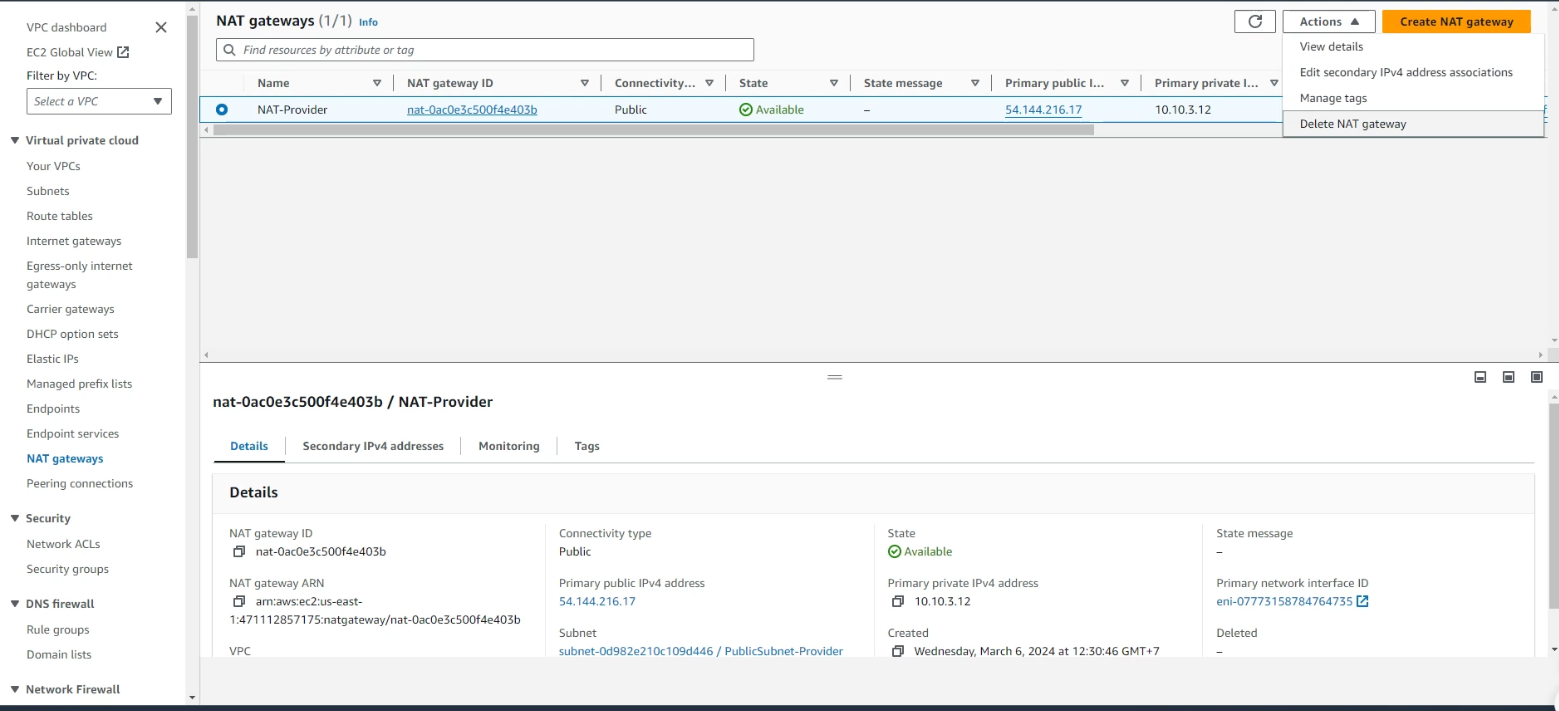Image resolution: width=1559 pixels, height=711 pixels.
Task: Click the Create NAT gateway button
Action: (1455, 22)
